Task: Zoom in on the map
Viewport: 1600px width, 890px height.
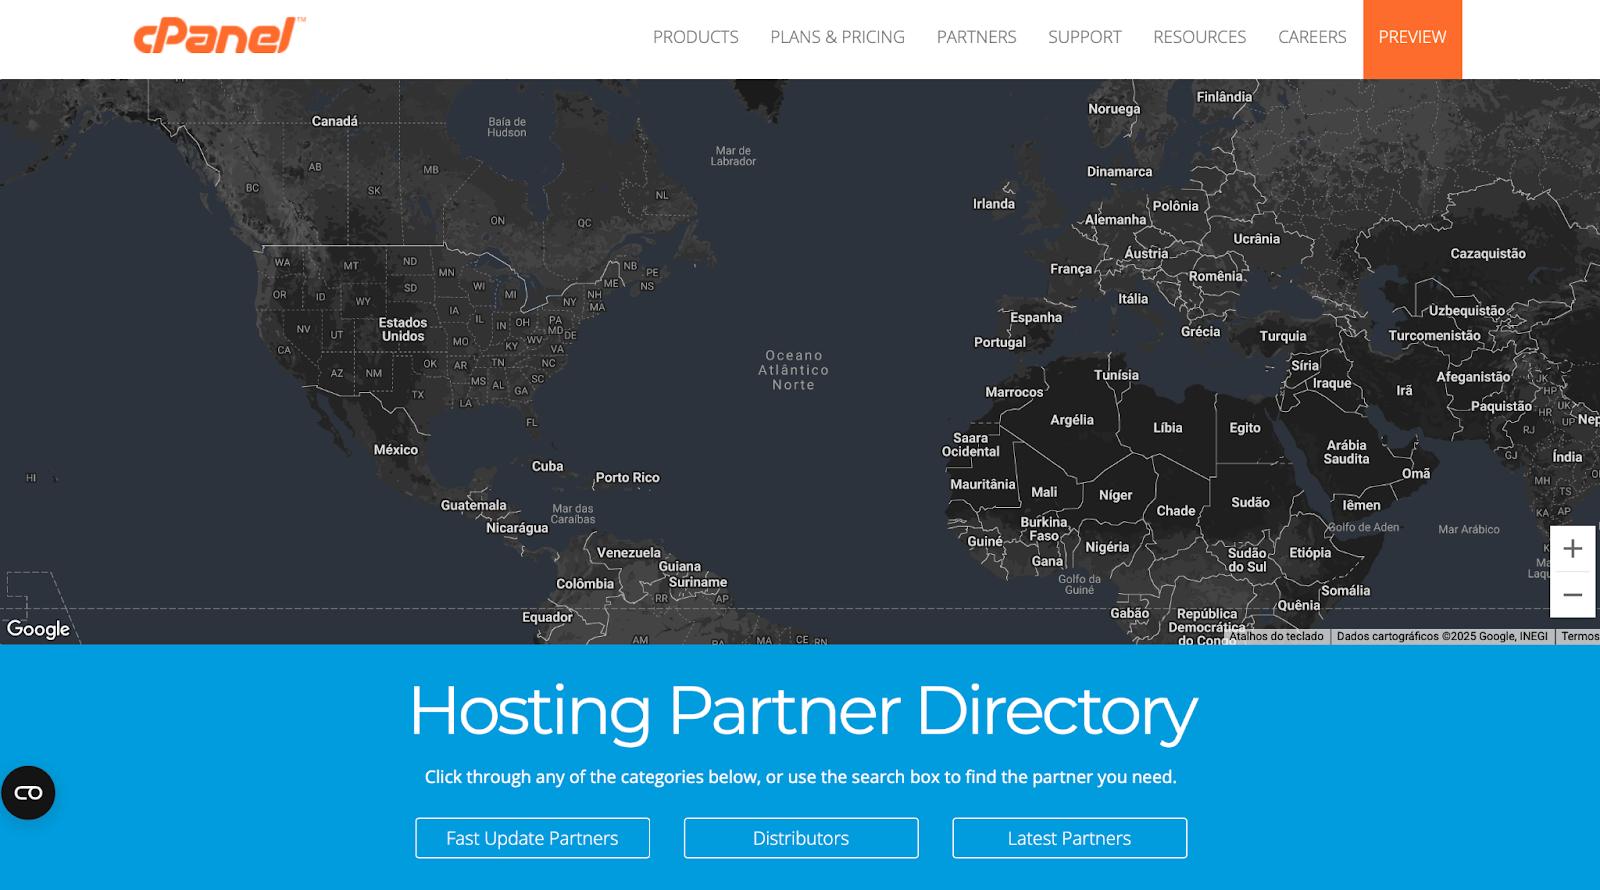Action: 1572,549
